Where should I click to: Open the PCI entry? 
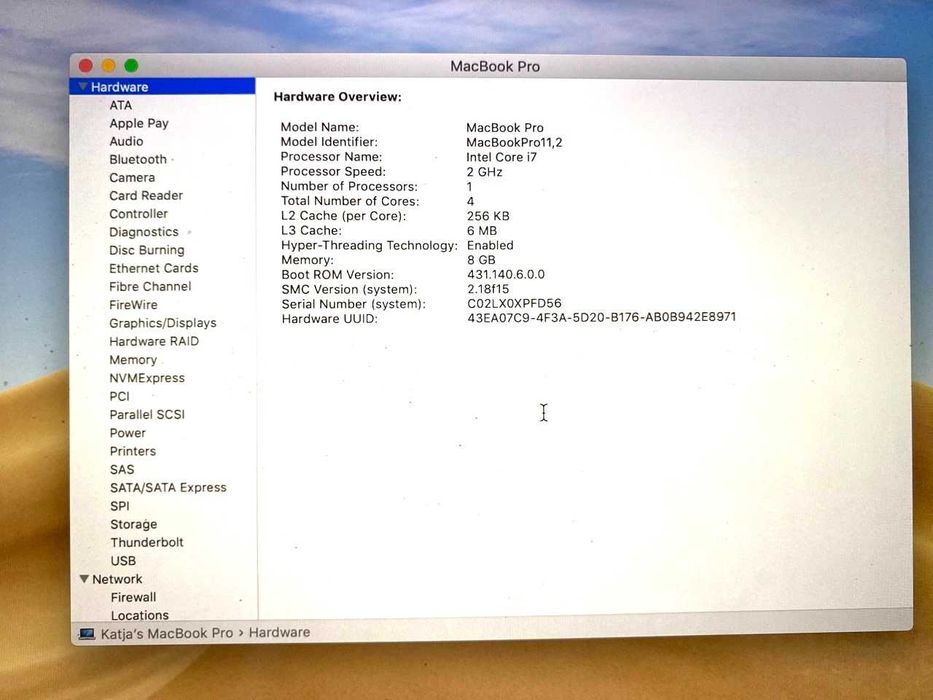tap(119, 396)
